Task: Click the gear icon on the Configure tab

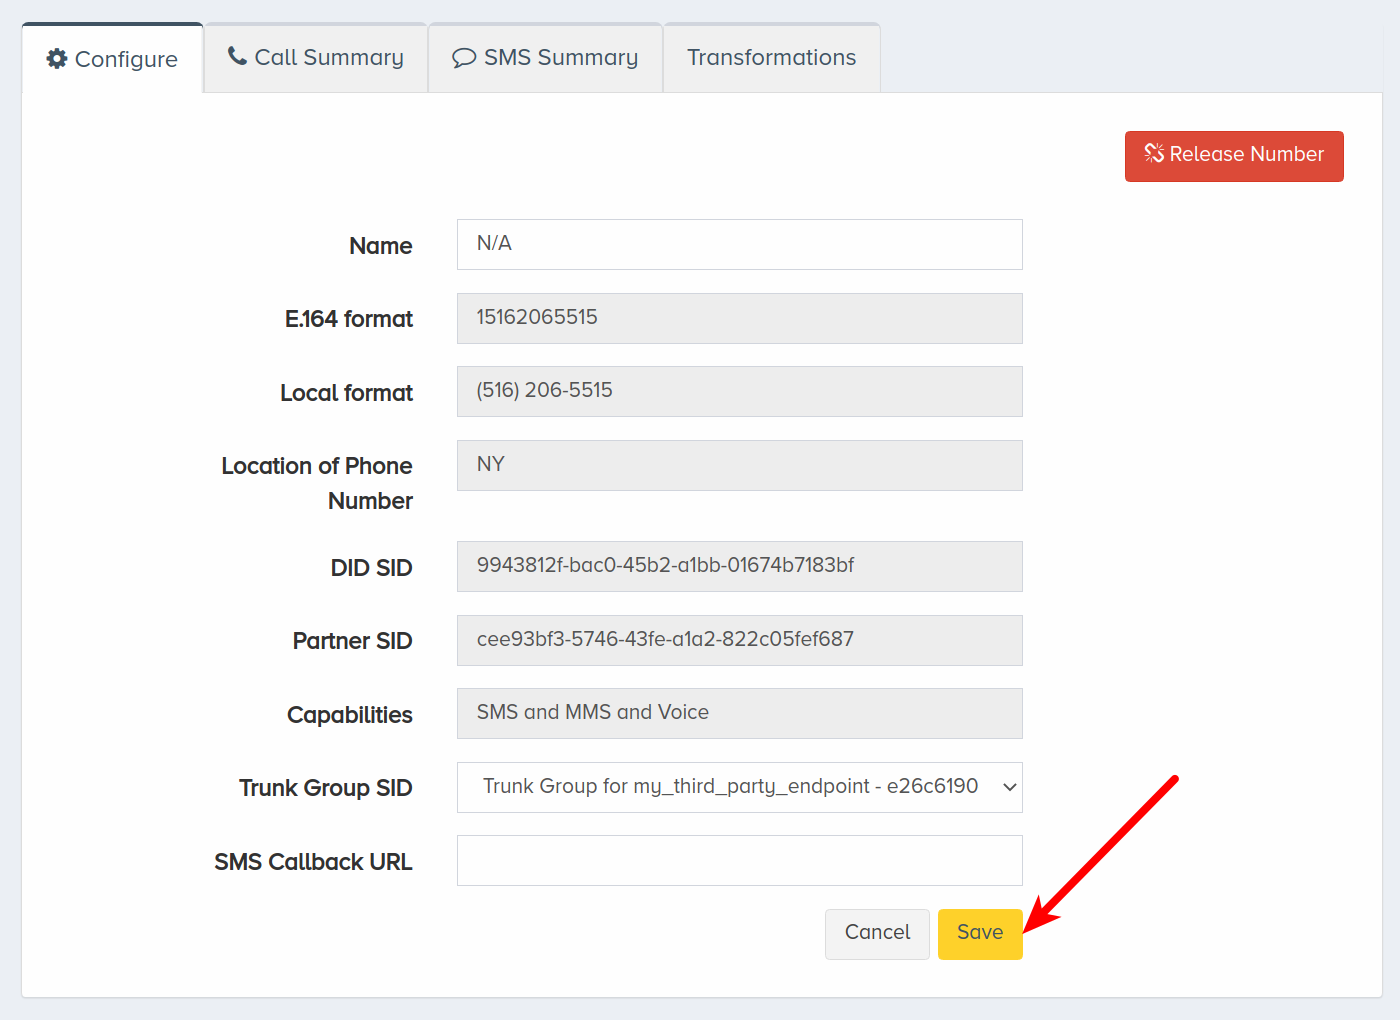Action: coord(57,59)
